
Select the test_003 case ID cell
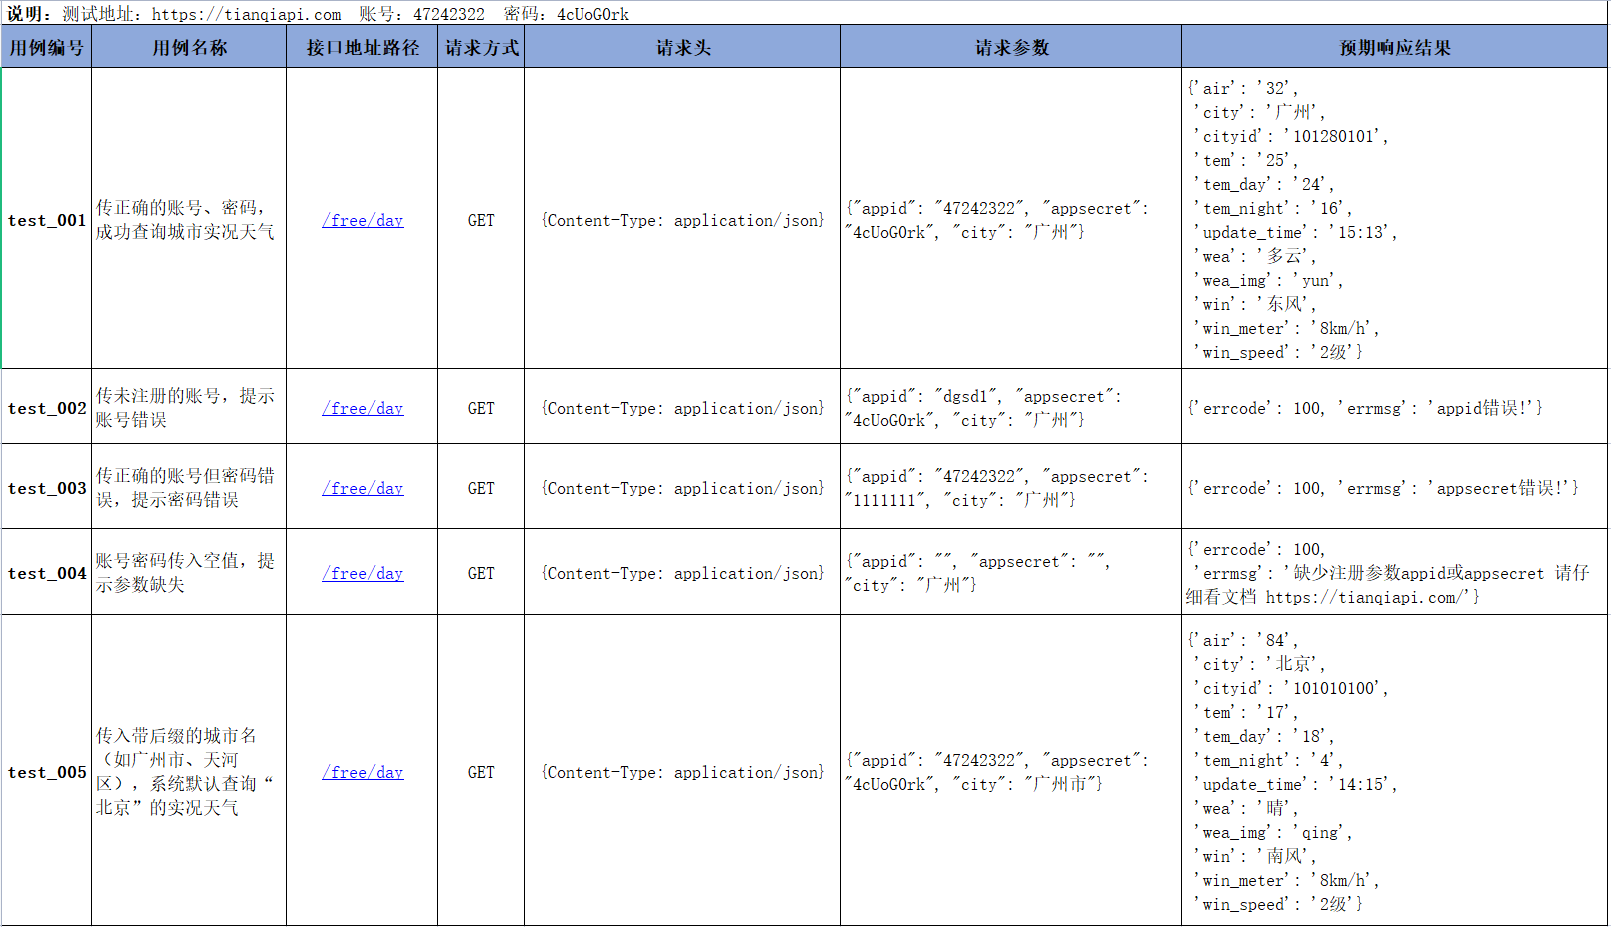(x=46, y=488)
